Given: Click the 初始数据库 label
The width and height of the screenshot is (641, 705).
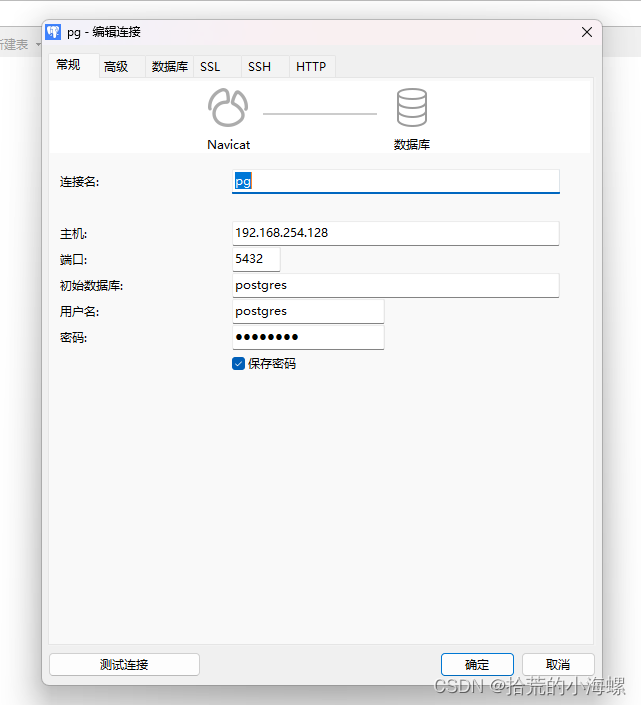Looking at the screenshot, I should (91, 286).
